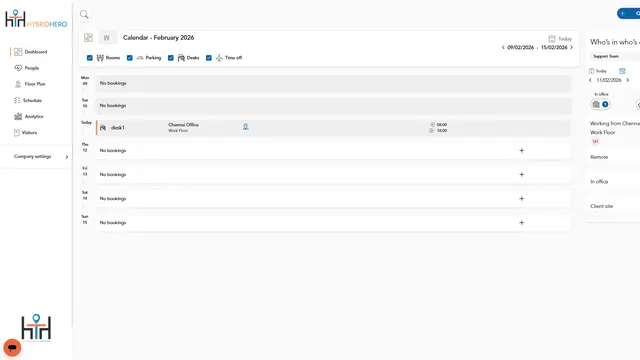Open the desk1 booking row
The image size is (640, 360).
click(333, 128)
